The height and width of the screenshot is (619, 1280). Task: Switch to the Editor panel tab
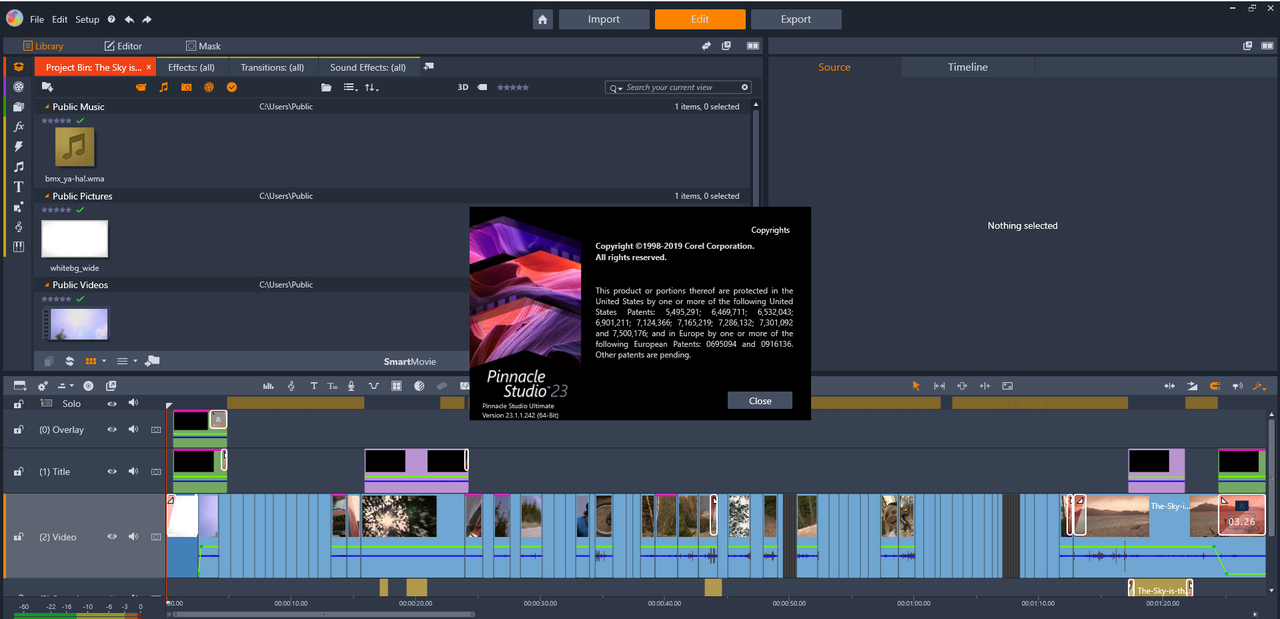click(123, 46)
